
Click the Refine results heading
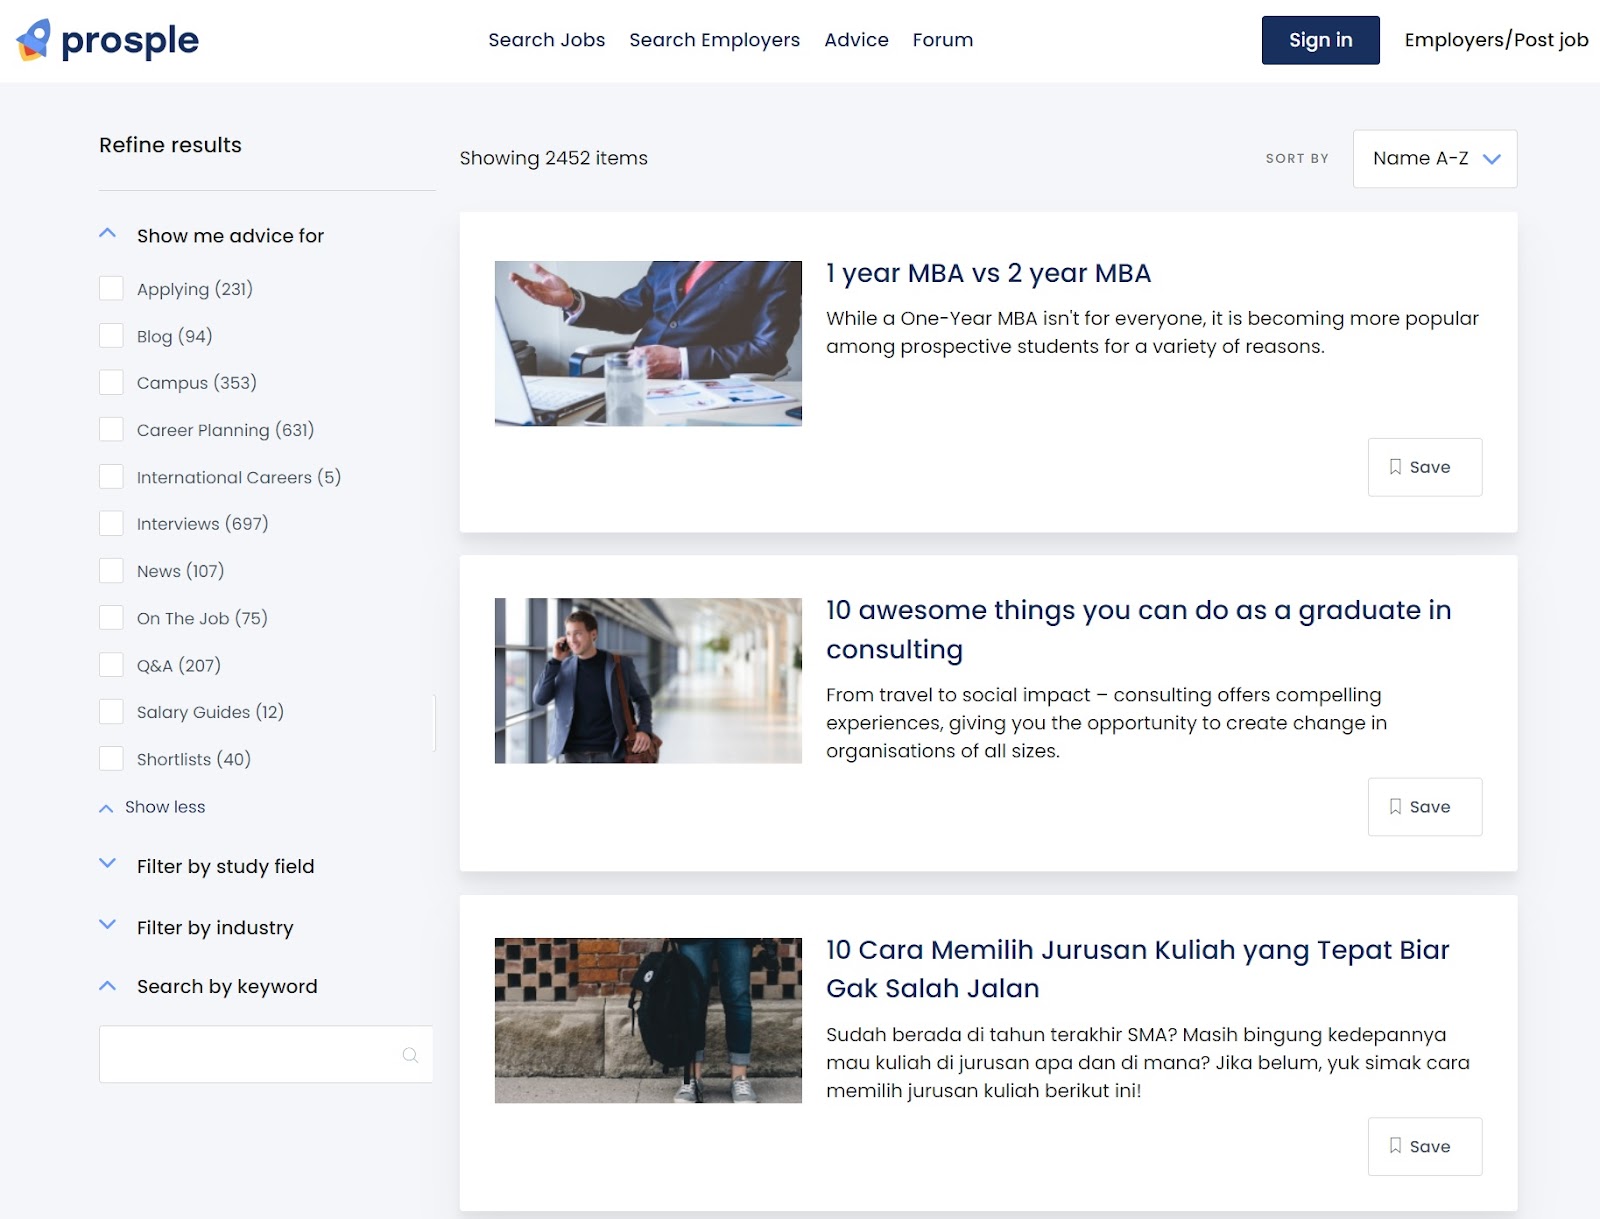click(x=170, y=145)
